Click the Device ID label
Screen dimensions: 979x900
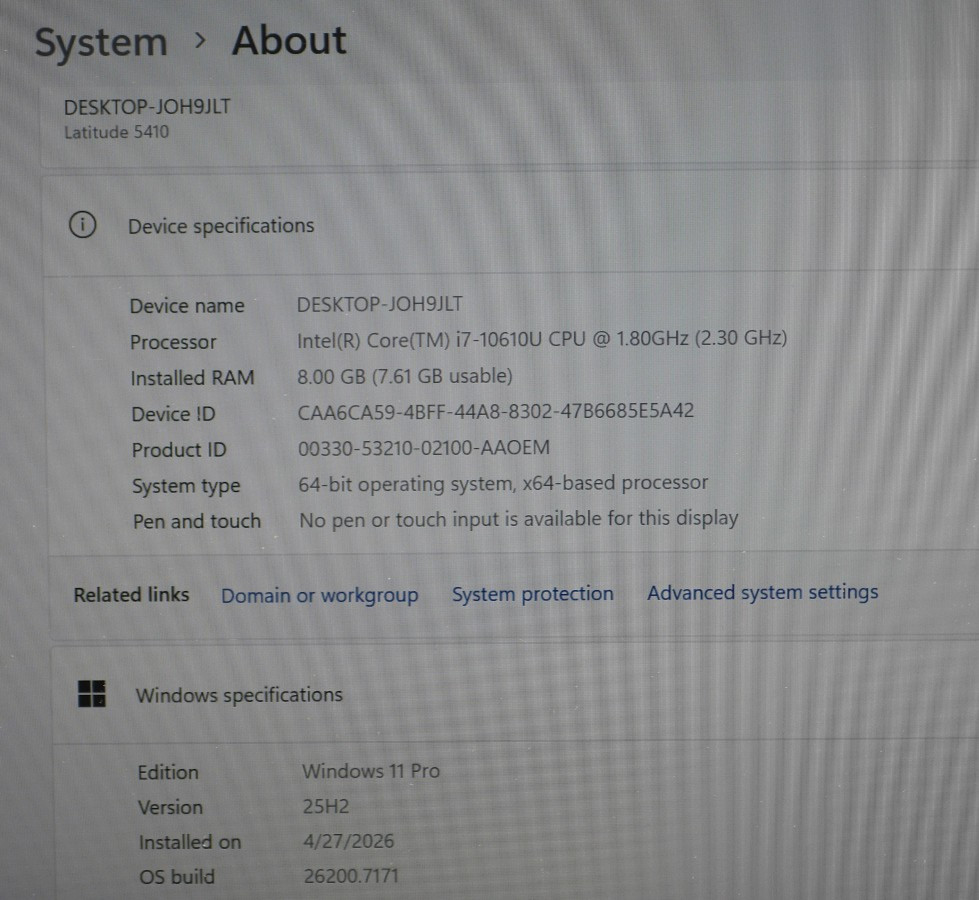click(x=173, y=414)
